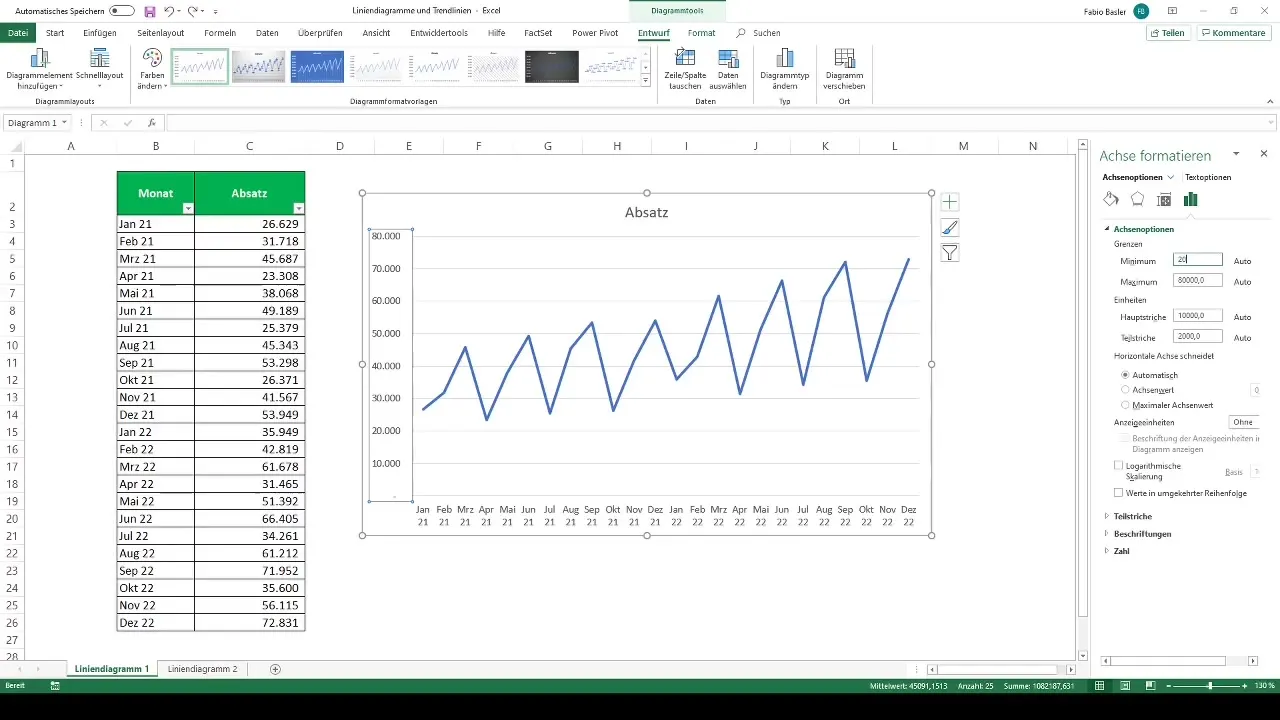Switch to Textoptionen tab in pane
This screenshot has width=1280, height=720.
pyautogui.click(x=1208, y=177)
